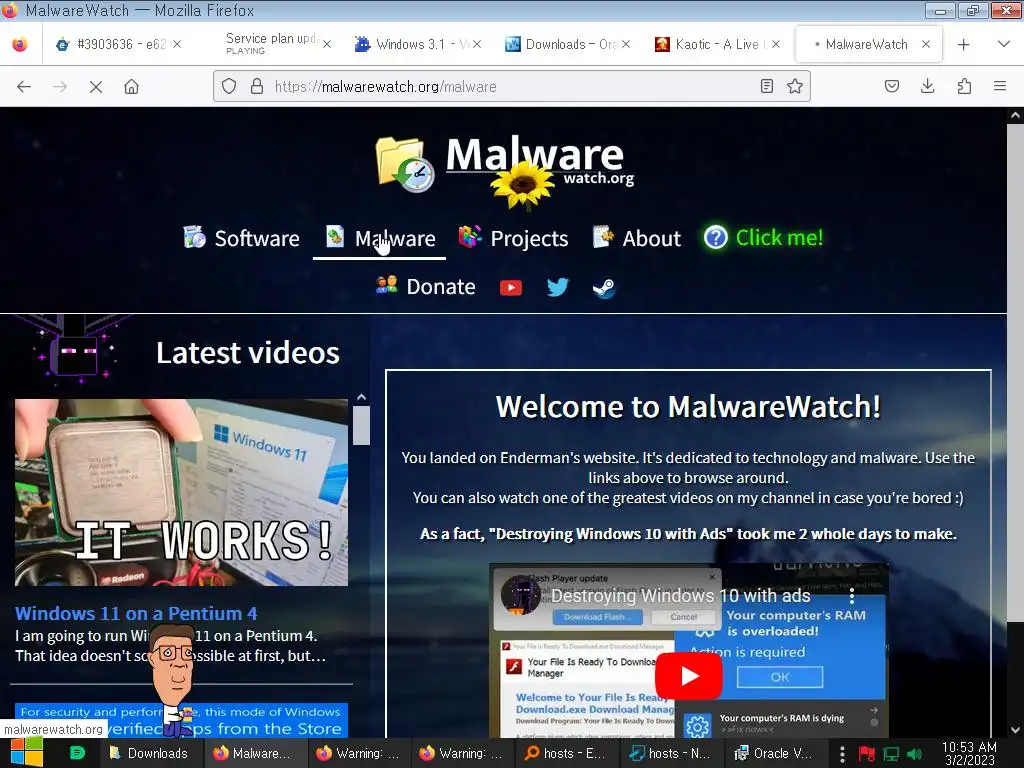The width and height of the screenshot is (1024, 768).
Task: Click the Destroying Windows 10 with ads title
Action: [x=680, y=596]
